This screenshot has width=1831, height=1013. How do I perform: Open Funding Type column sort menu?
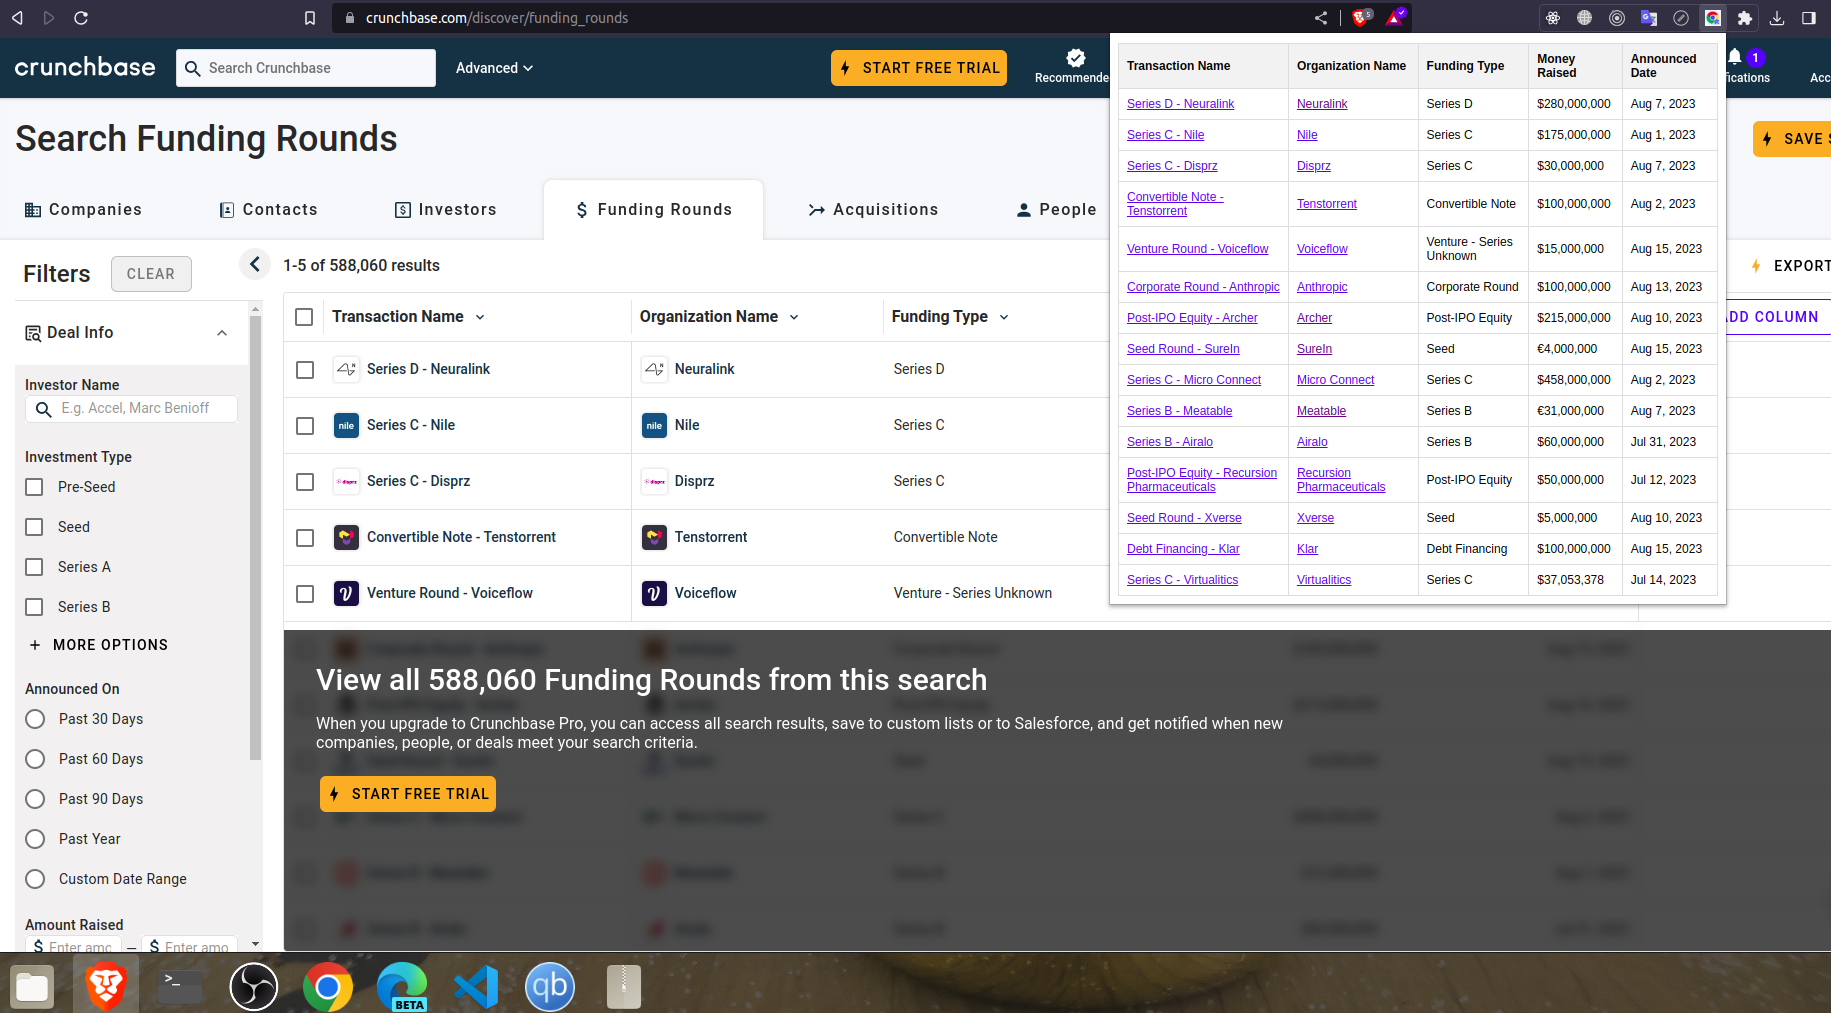coord(1004,317)
